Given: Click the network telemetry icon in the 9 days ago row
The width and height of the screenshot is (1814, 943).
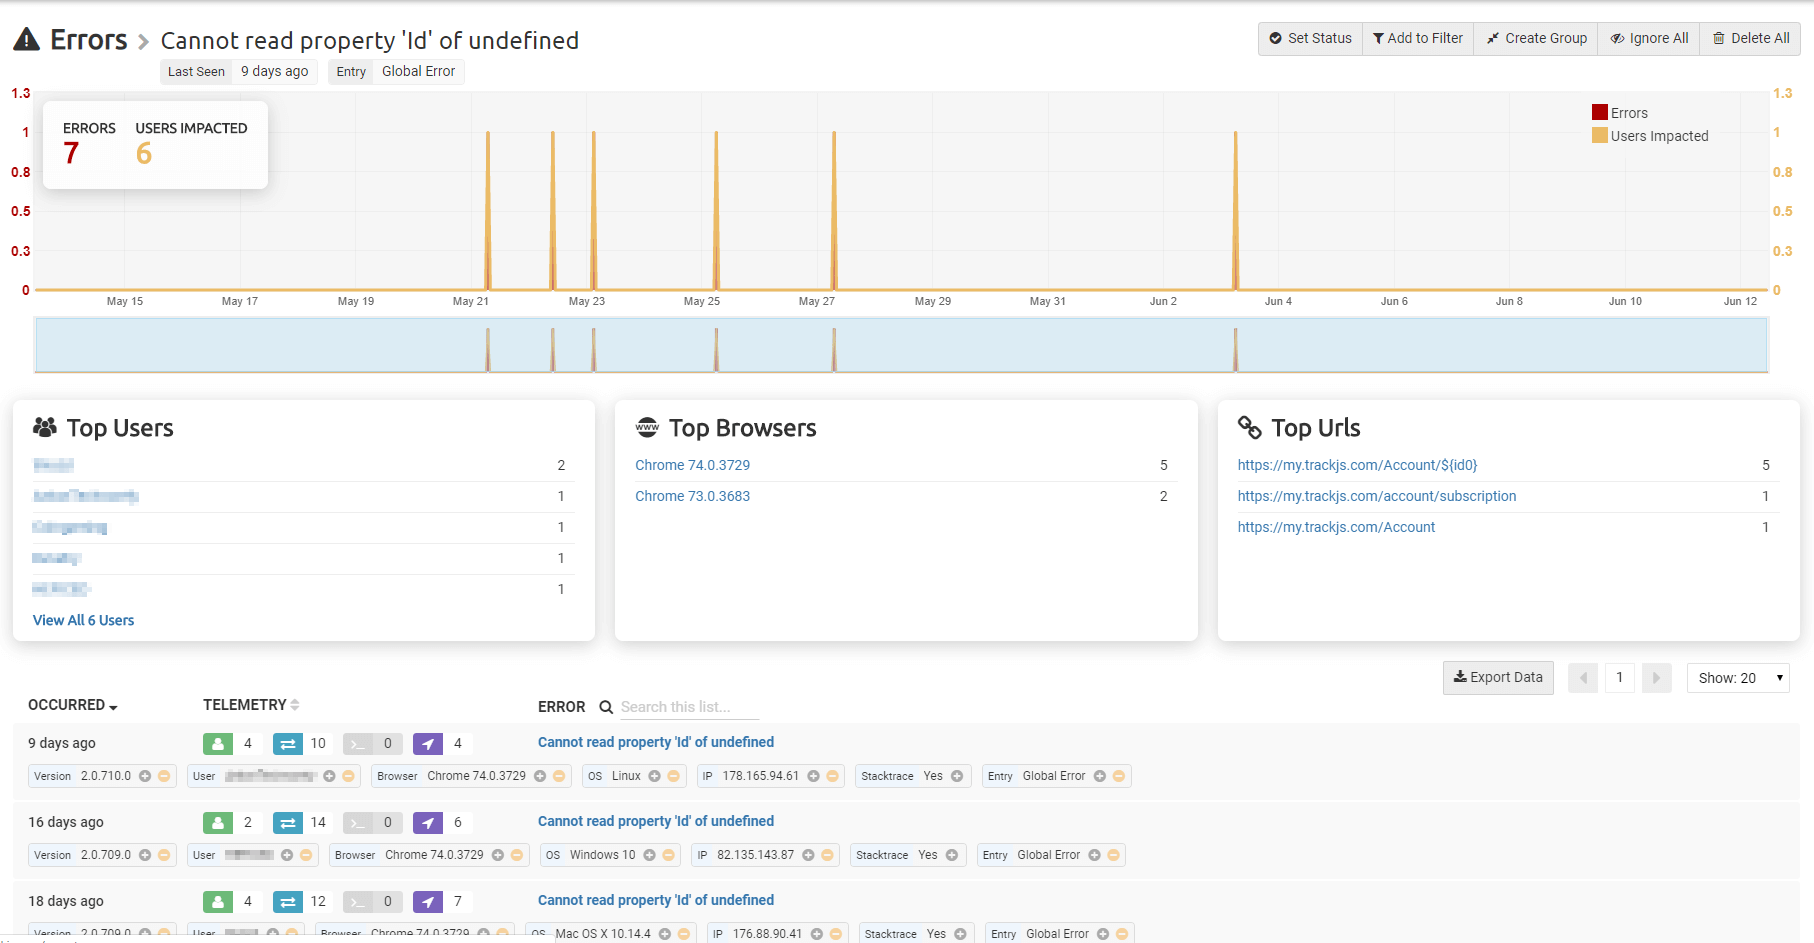Looking at the screenshot, I should (288, 743).
